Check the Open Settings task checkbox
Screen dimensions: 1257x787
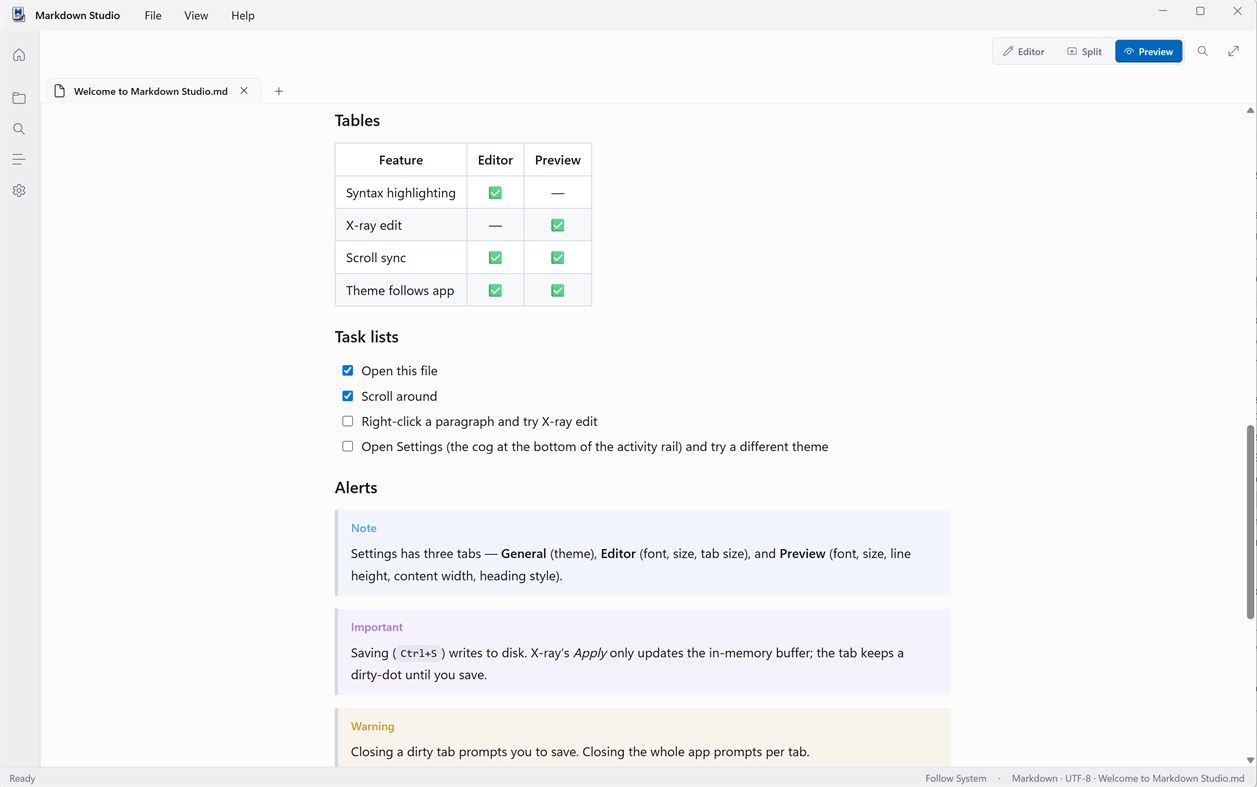(x=348, y=446)
